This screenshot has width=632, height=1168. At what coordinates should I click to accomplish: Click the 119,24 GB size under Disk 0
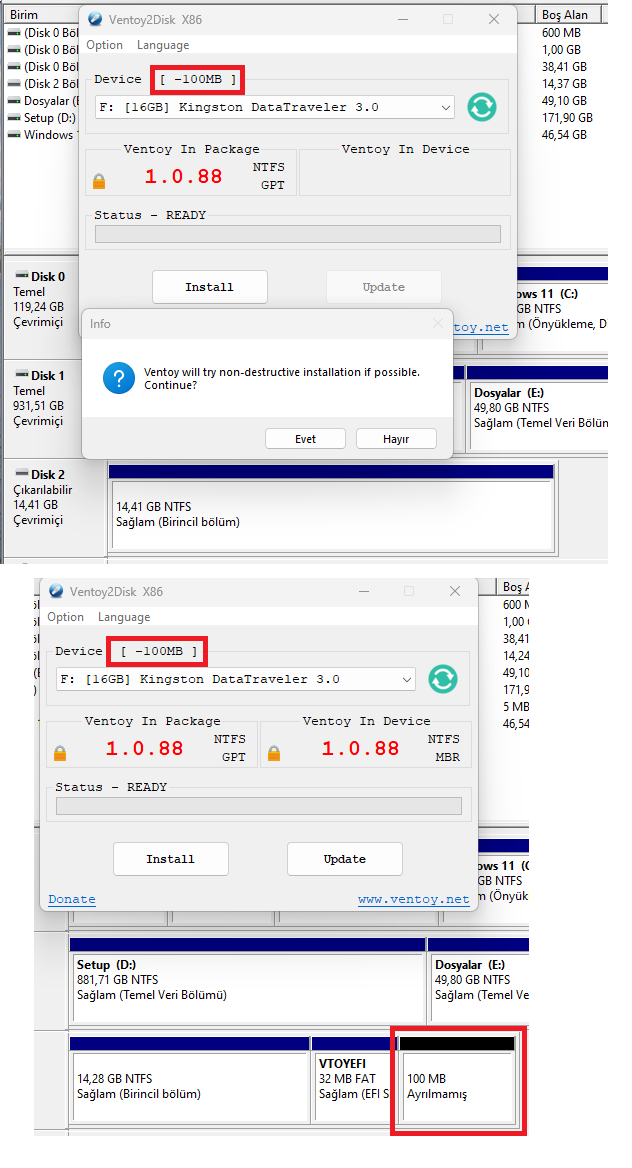click(x=39, y=307)
